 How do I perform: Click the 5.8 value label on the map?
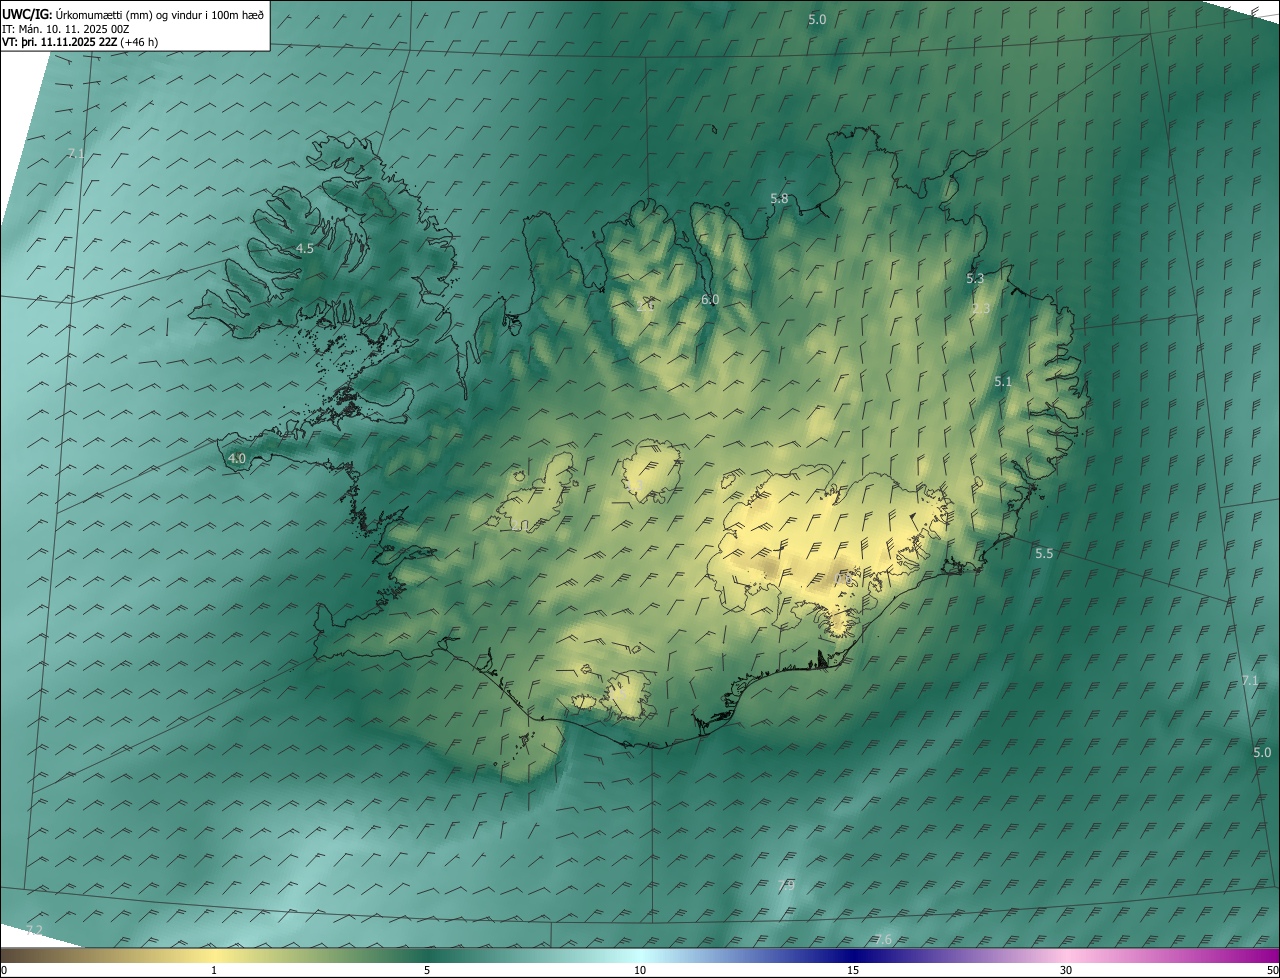tap(779, 198)
